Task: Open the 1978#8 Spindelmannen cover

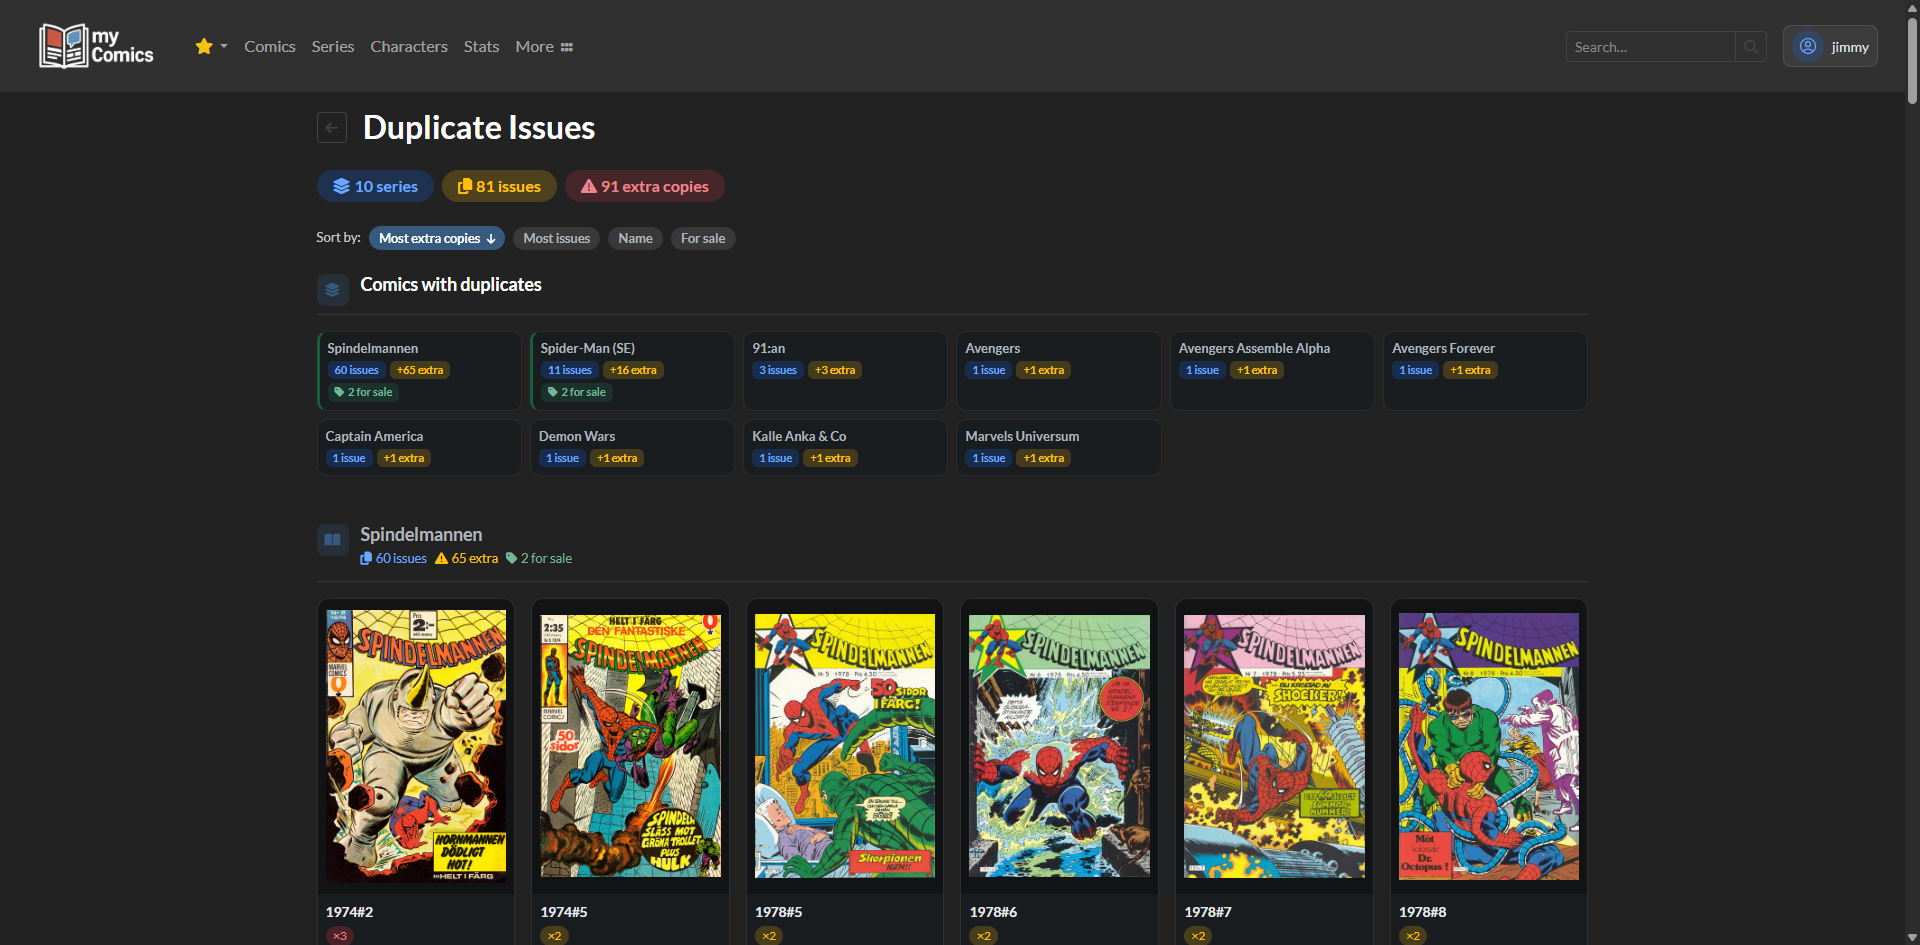Action: [x=1489, y=746]
